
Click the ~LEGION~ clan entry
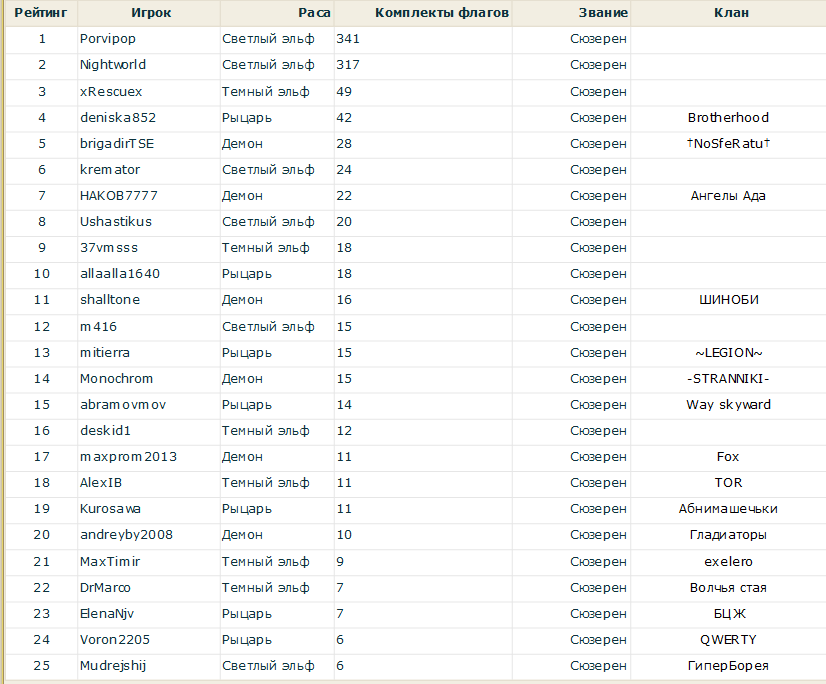click(x=728, y=352)
